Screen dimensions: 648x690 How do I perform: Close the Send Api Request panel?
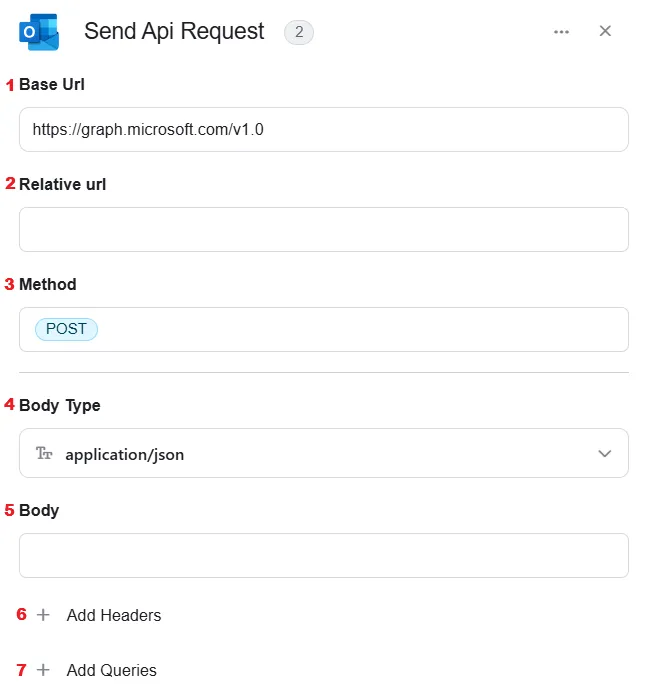coord(605,31)
